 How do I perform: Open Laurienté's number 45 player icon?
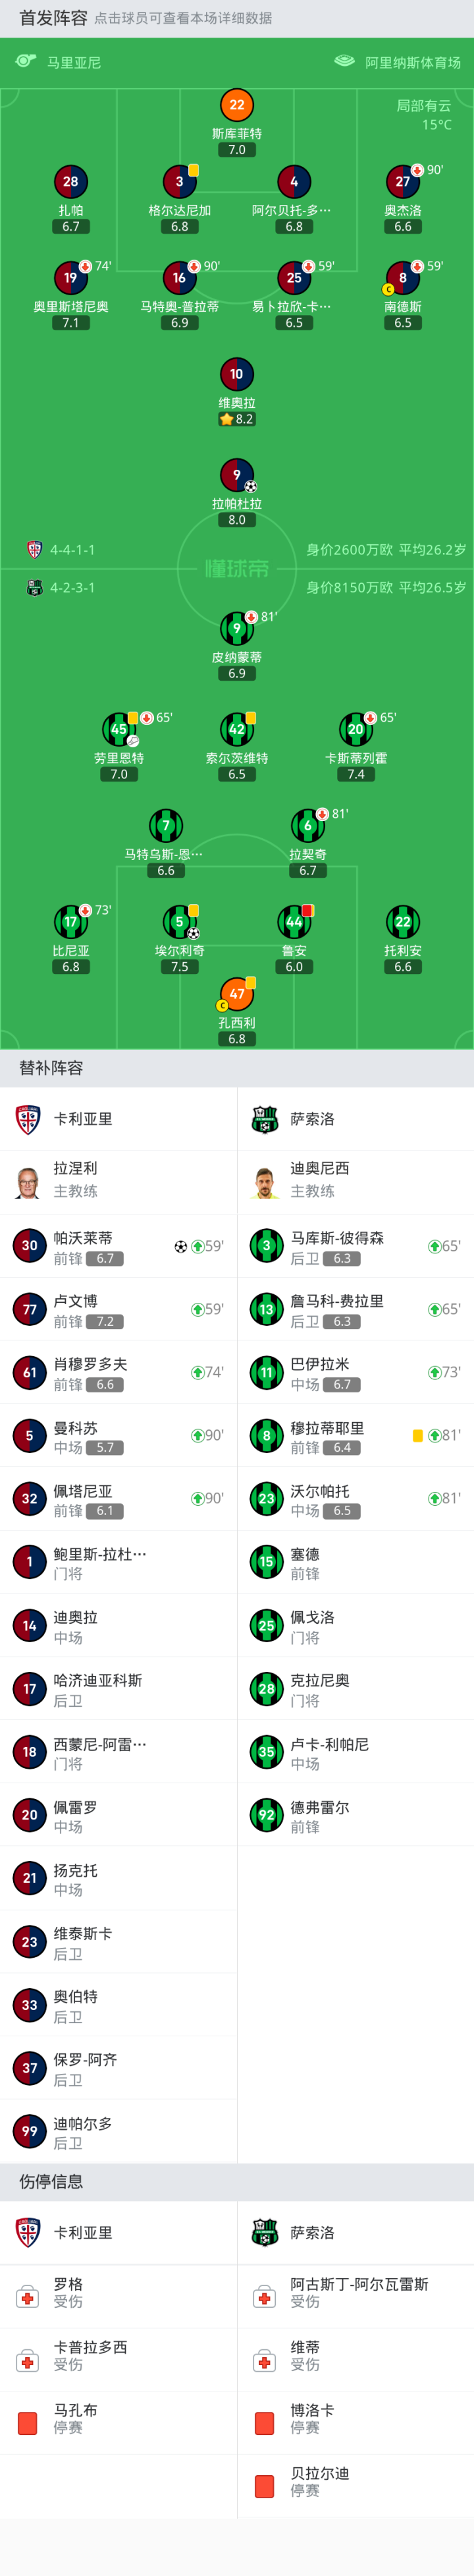tap(119, 730)
